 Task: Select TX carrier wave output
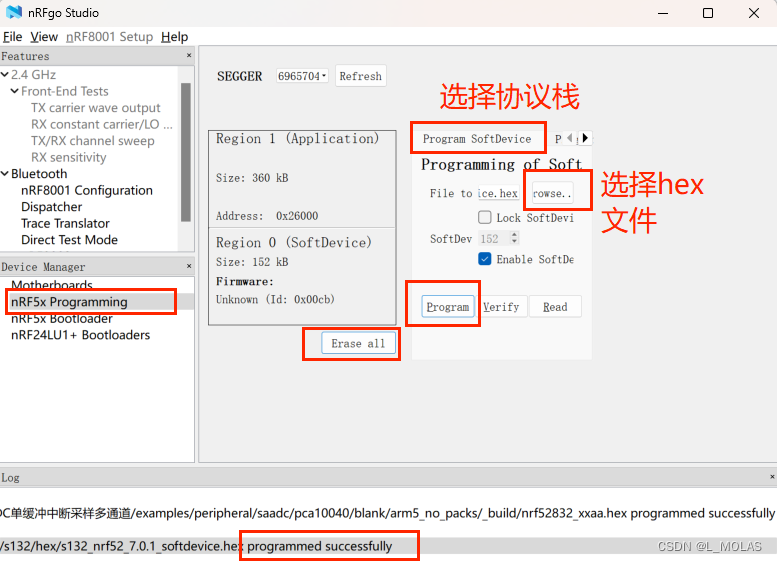(x=96, y=108)
